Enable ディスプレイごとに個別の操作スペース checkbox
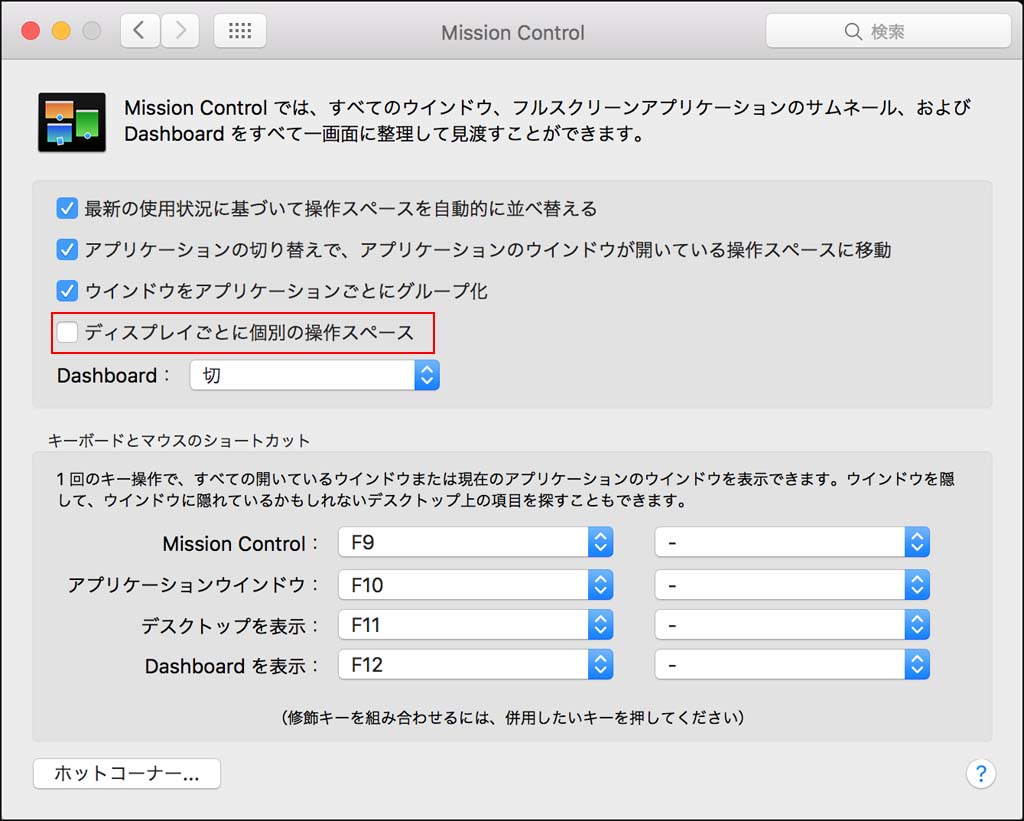The image size is (1024, 821). pos(67,332)
